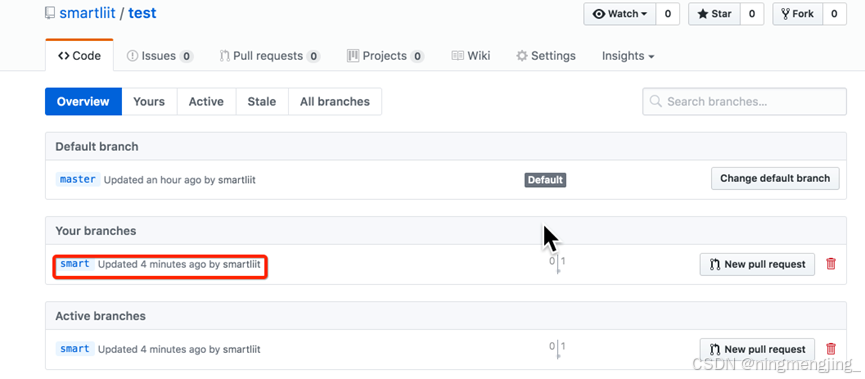Click the magnifier icon in branch search
865x379 pixels.
click(655, 102)
